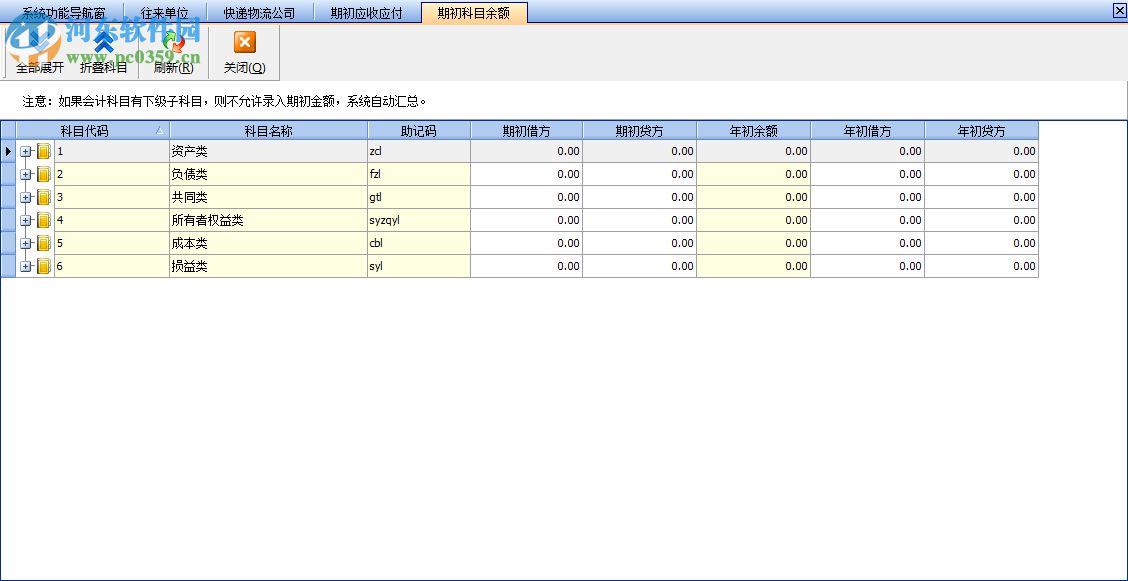Click the sort arrow in 科目代码 header
This screenshot has height=581, width=1128.
click(160, 131)
